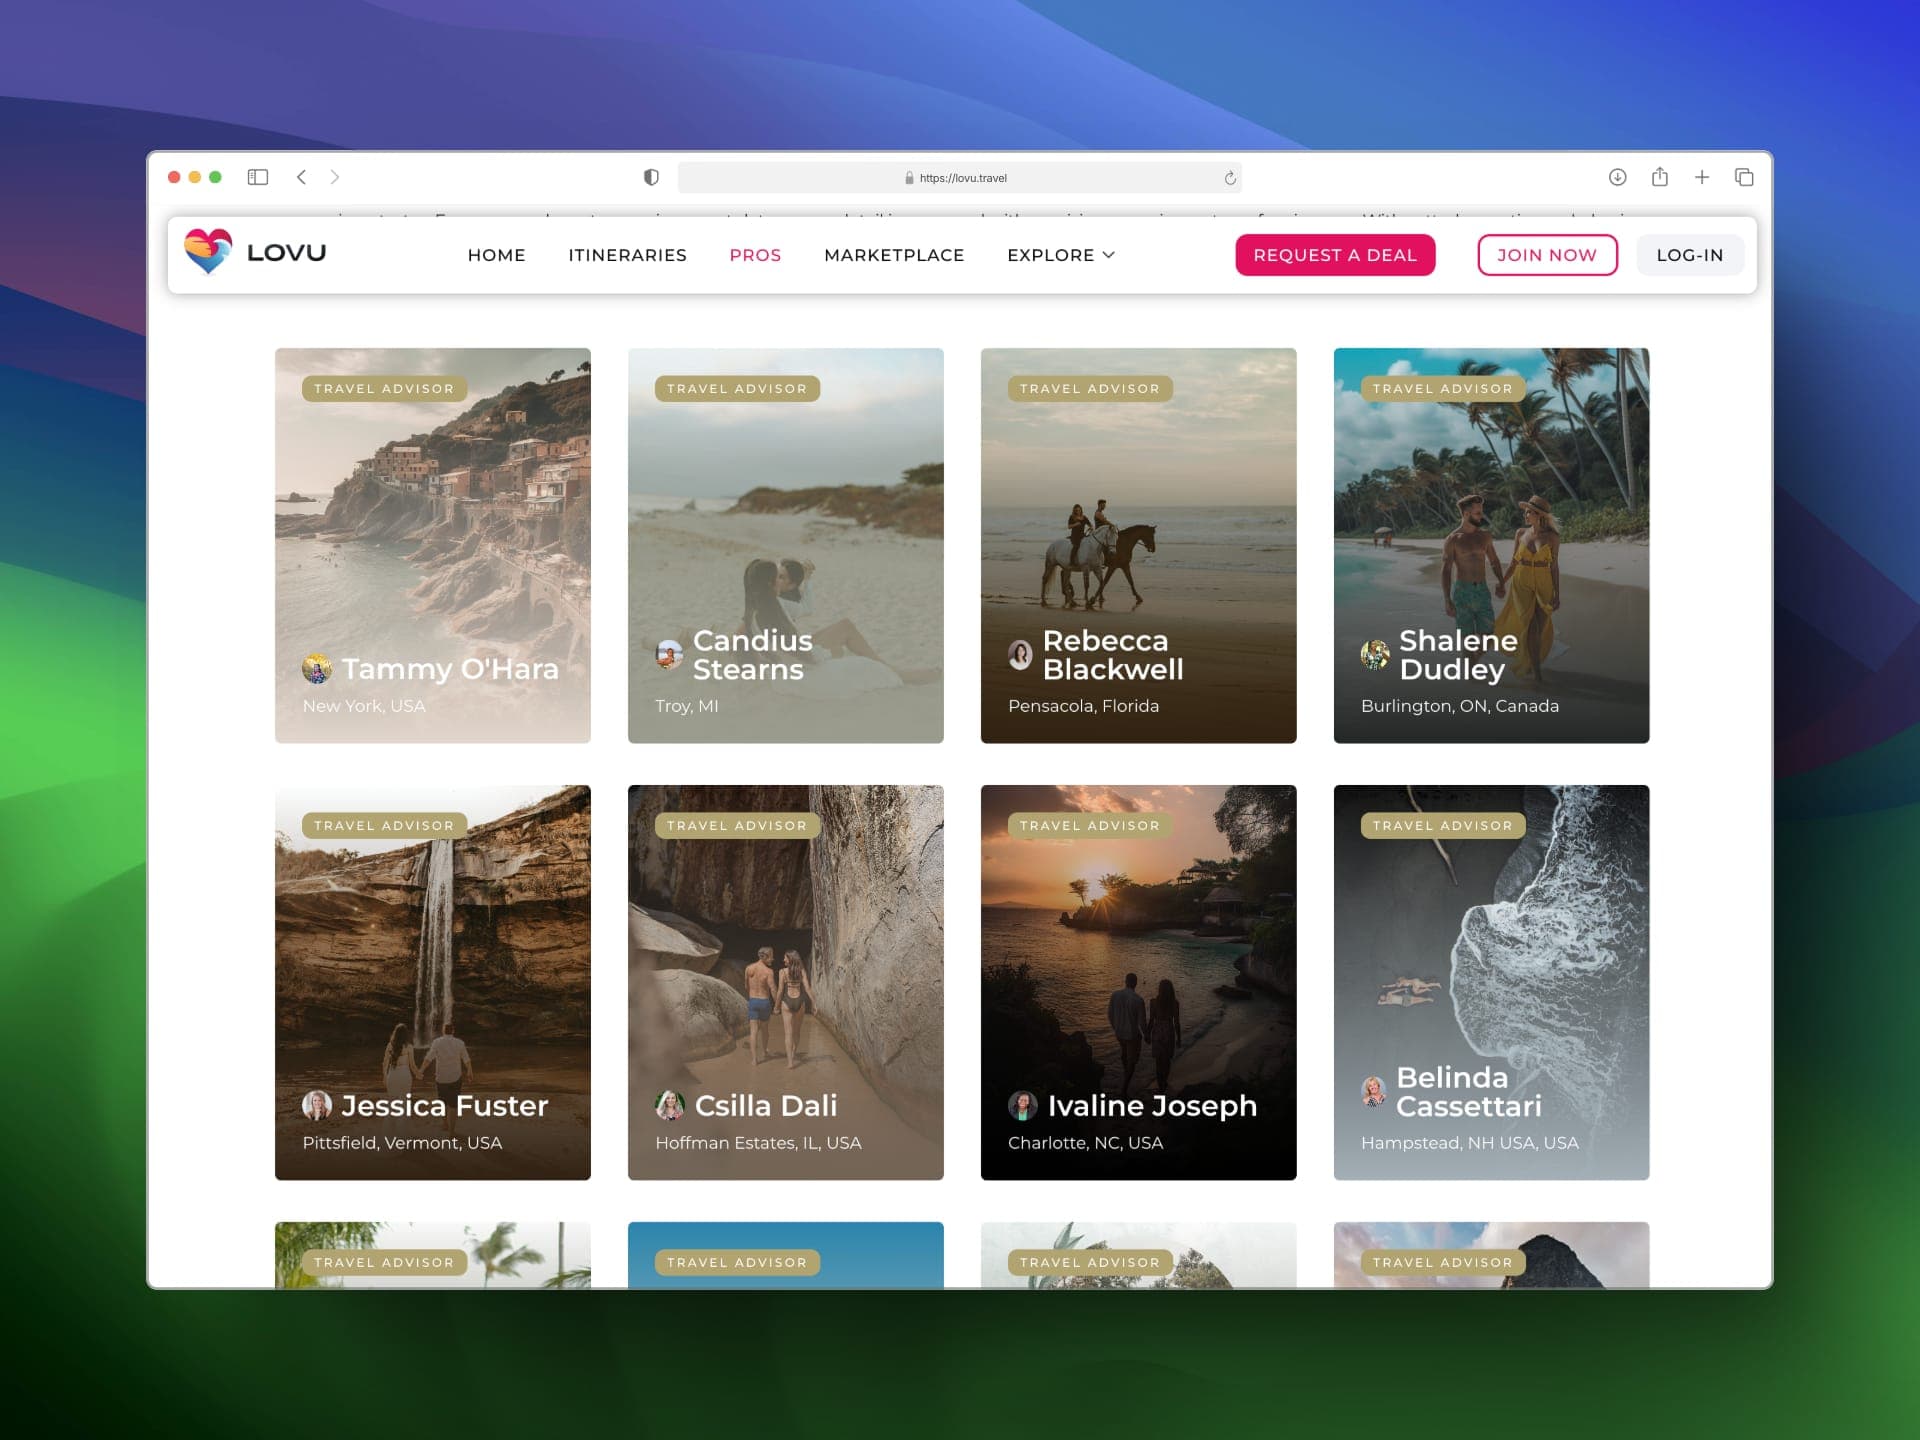Open the ITINERARIES section

pyautogui.click(x=628, y=255)
